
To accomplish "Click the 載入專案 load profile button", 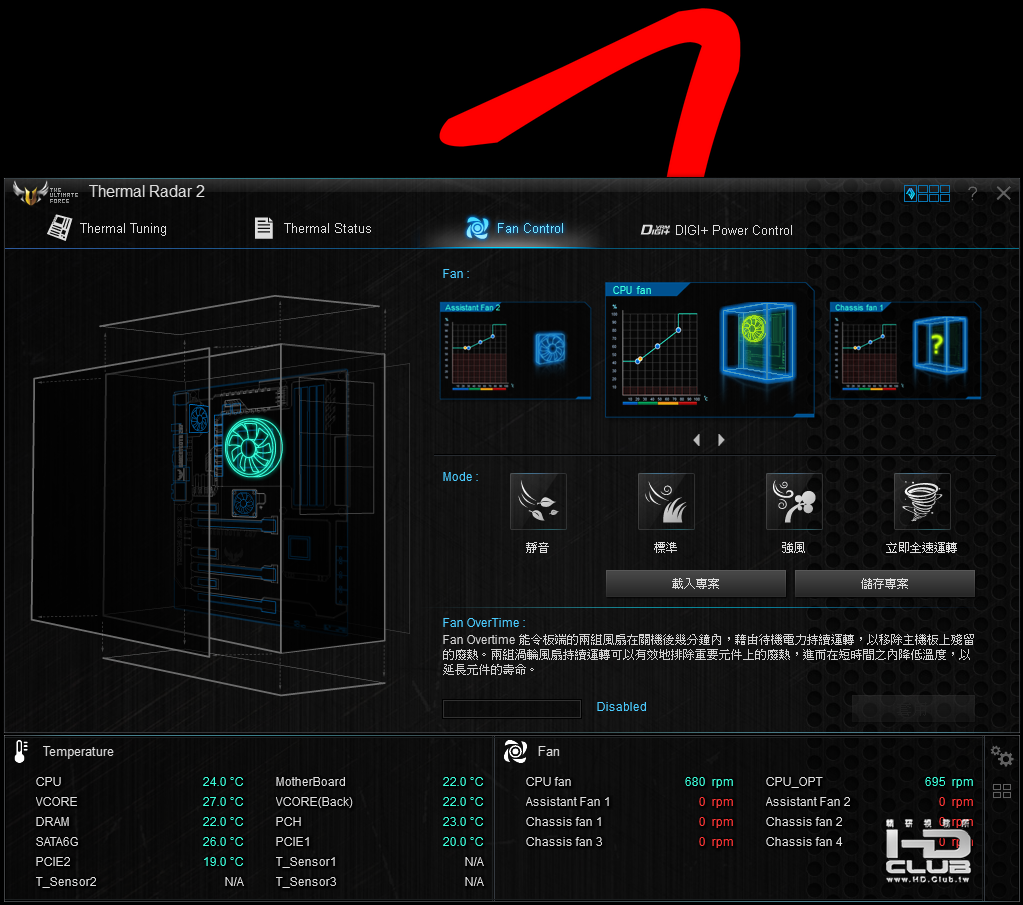I will pyautogui.click(x=695, y=583).
